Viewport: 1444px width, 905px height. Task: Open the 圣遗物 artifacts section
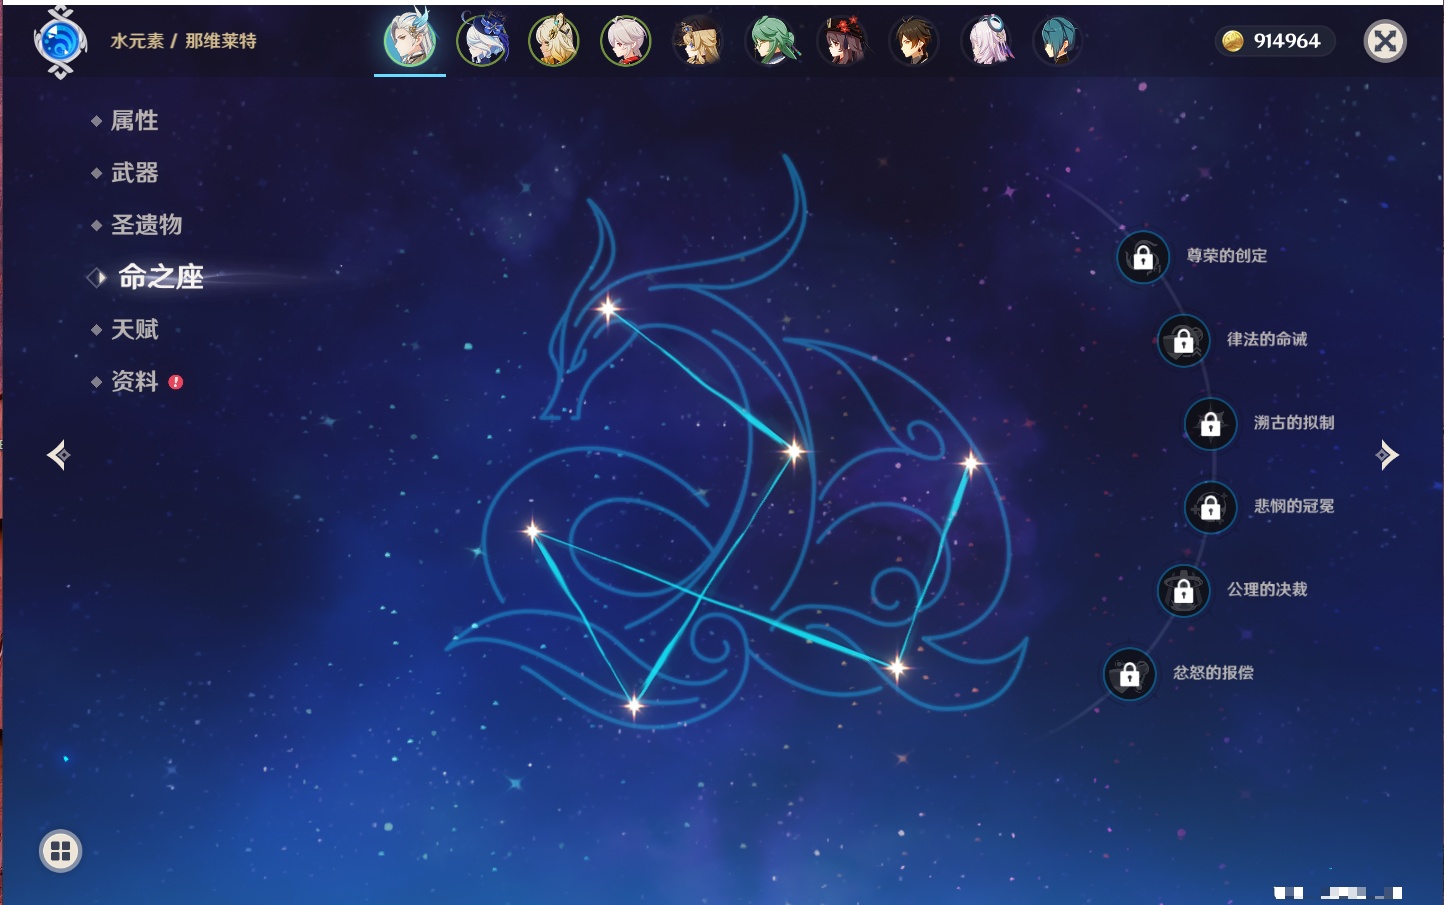[x=146, y=225]
